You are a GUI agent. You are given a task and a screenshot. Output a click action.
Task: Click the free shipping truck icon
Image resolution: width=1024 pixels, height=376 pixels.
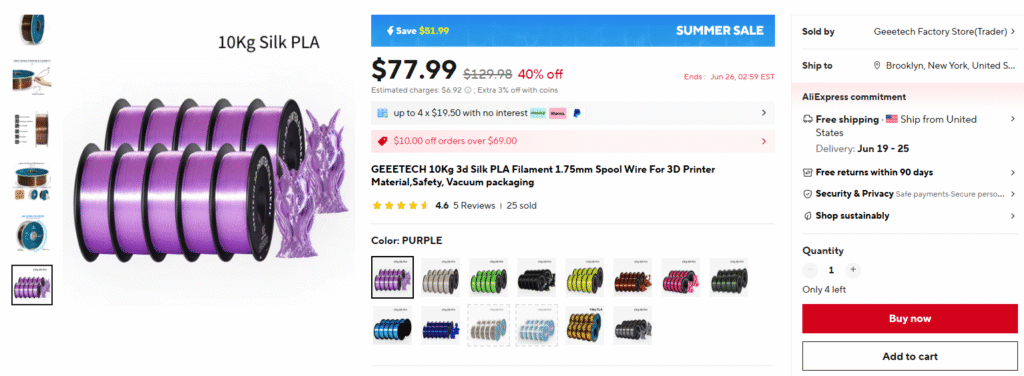click(807, 119)
